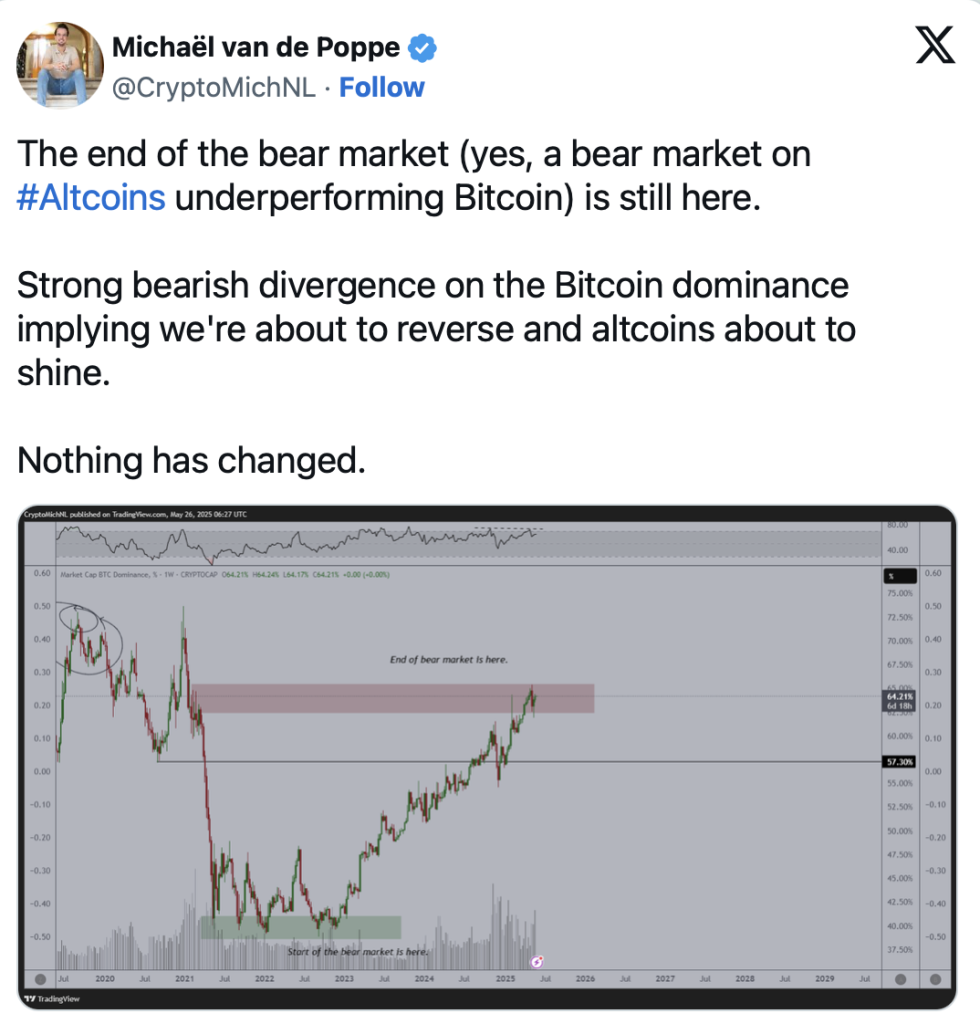This screenshot has height=1024, width=980.
Task: Click the 2025 timeline label
Action: pyautogui.click(x=505, y=978)
